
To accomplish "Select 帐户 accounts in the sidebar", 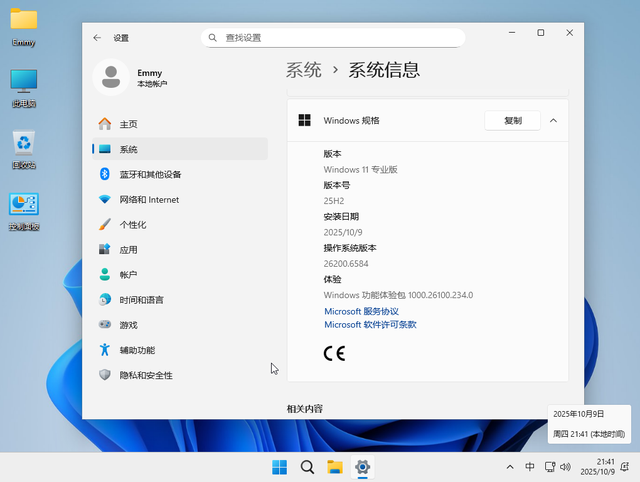I will [x=128, y=275].
